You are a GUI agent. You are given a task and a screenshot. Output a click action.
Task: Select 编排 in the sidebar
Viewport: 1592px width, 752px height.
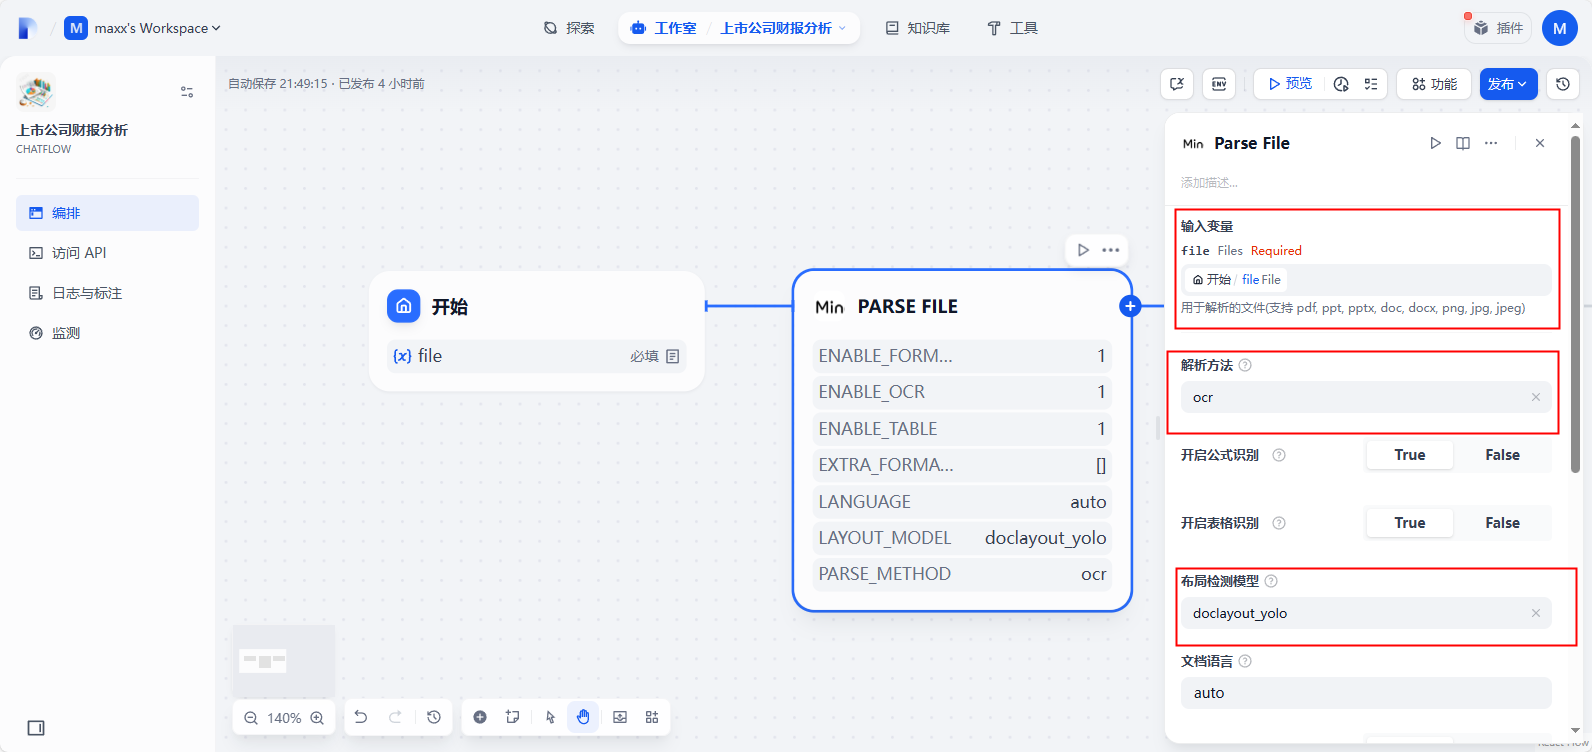(107, 213)
